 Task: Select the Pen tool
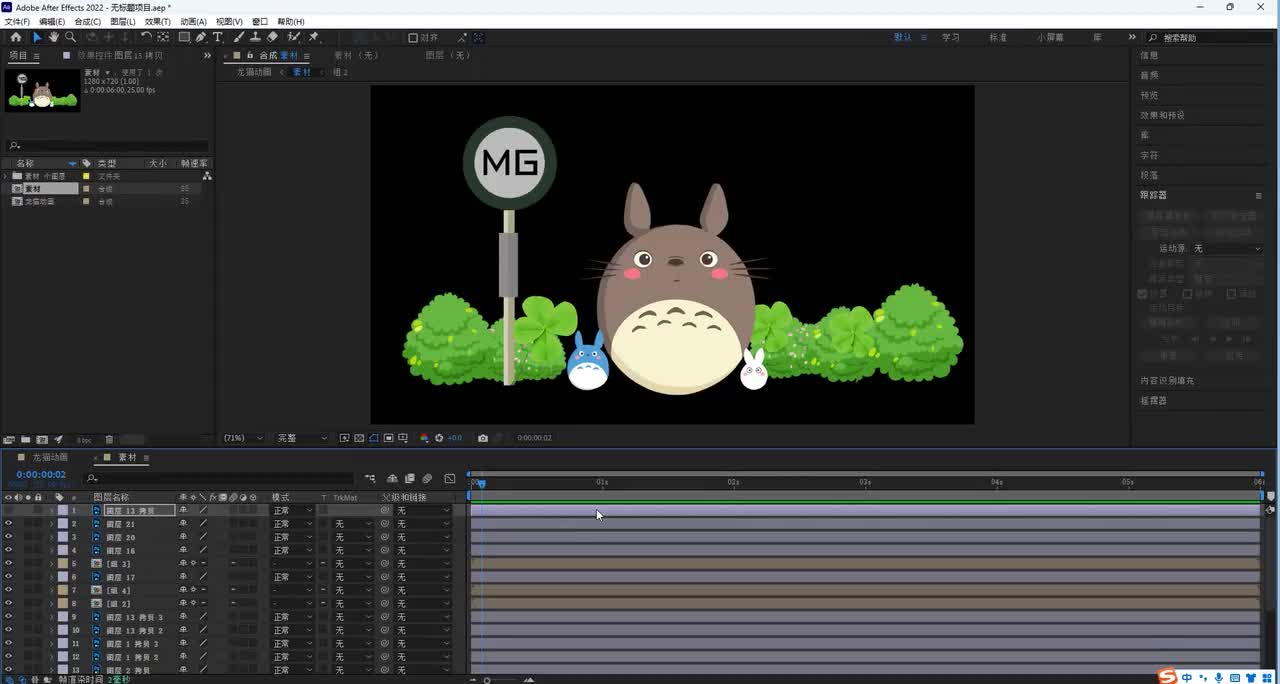[201, 37]
